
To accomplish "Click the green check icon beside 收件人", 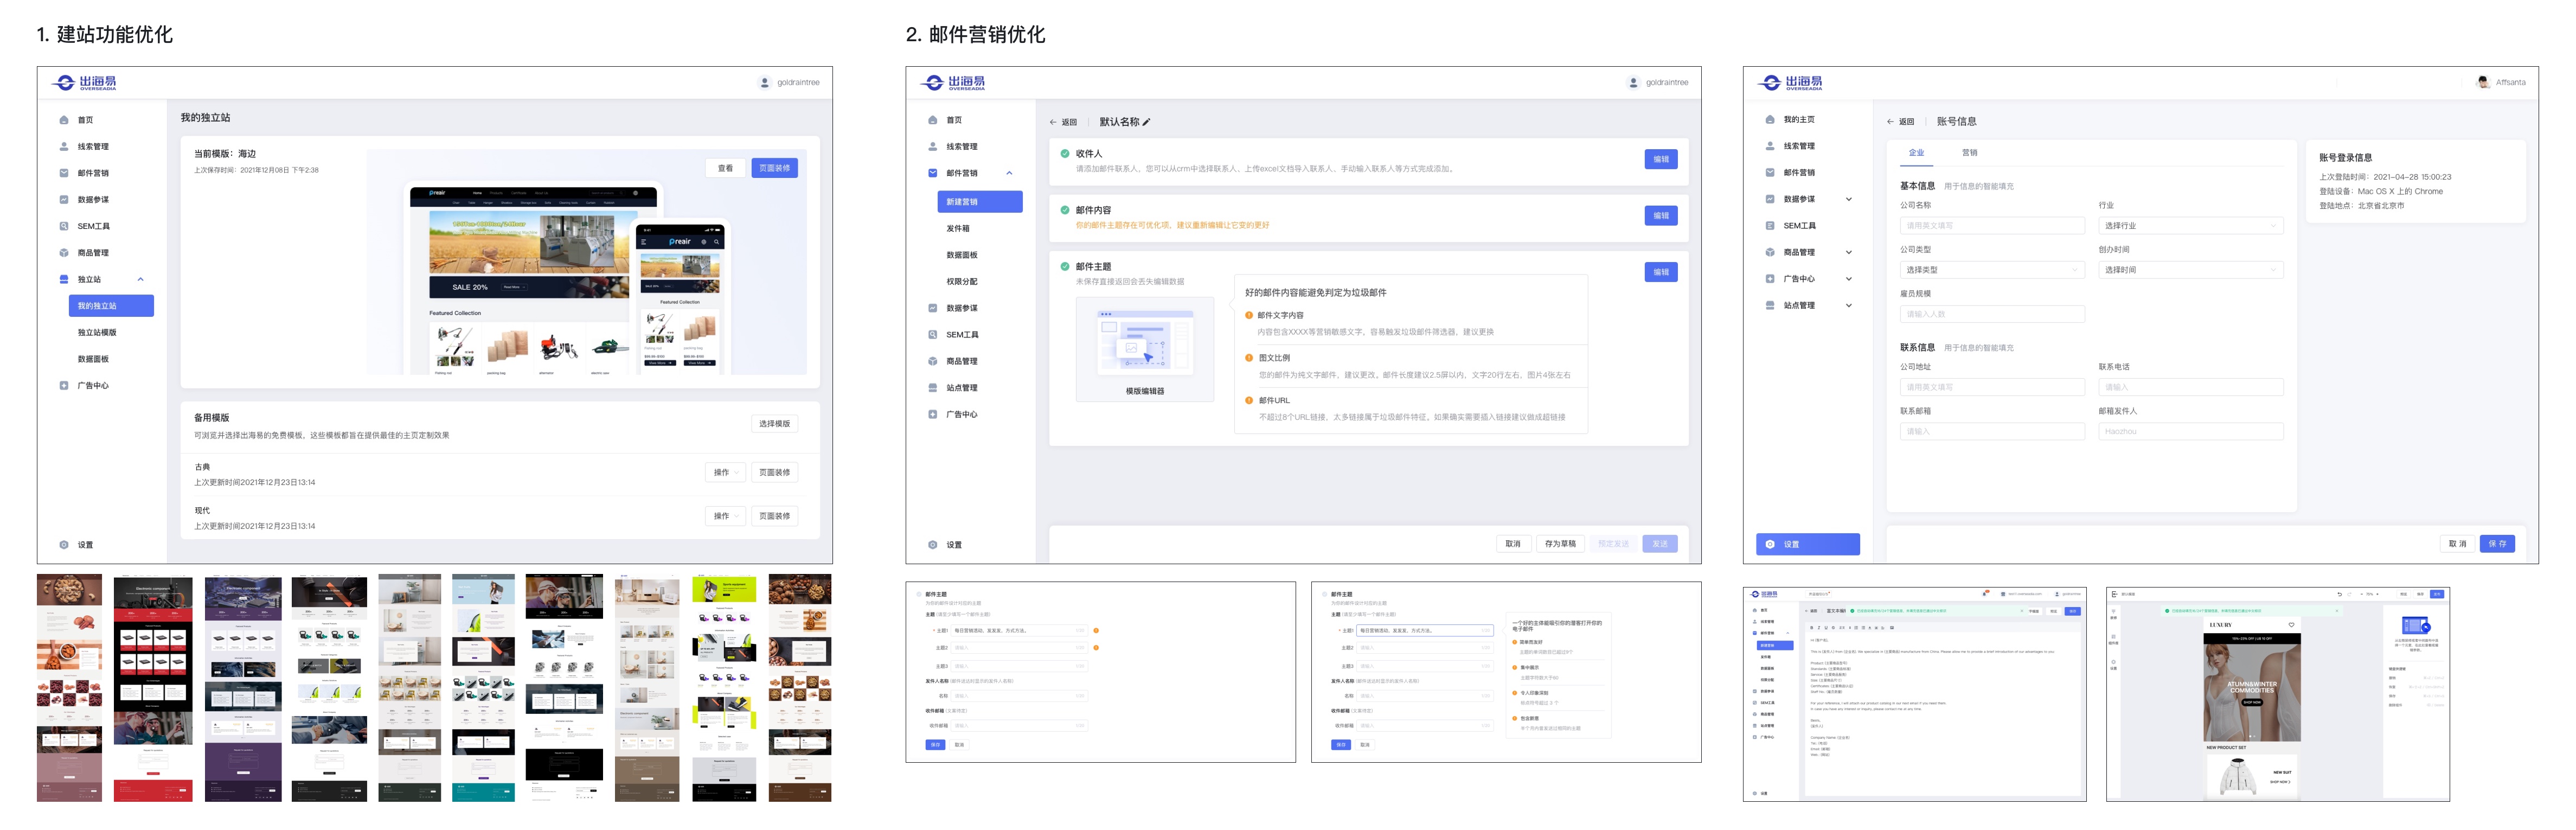I will coord(1064,153).
